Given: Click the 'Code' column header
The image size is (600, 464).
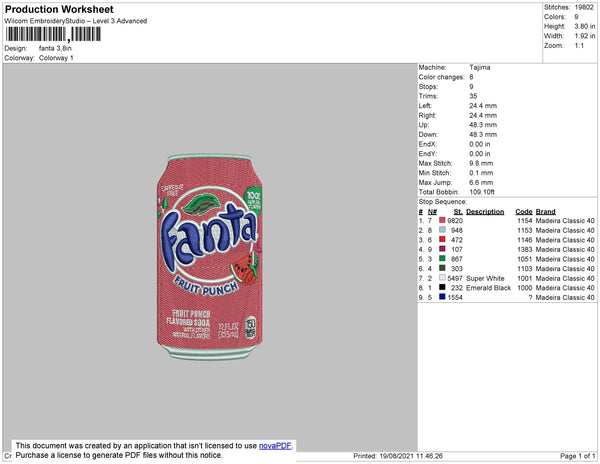Looking at the screenshot, I should coord(523,212).
